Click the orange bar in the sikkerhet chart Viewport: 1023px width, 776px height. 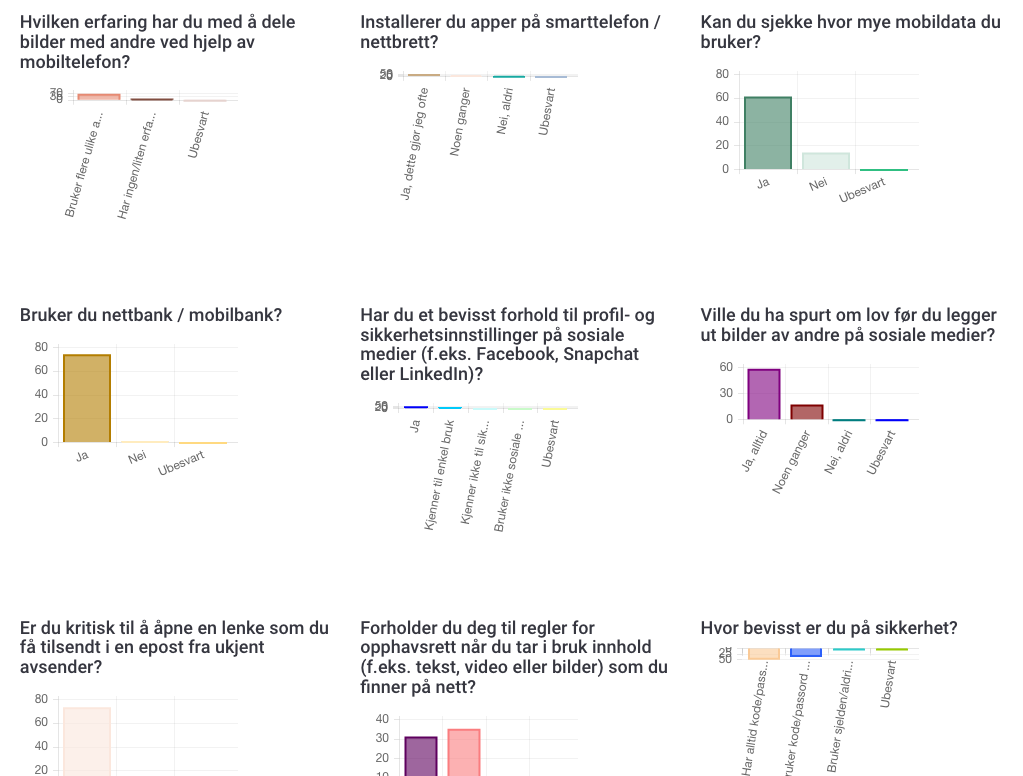[x=764, y=653]
